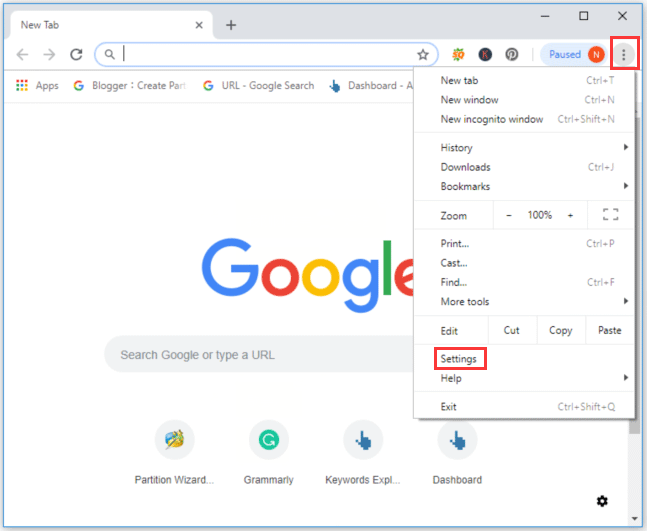
Task: Enter fullscreen mode via zoom row icon
Action: coord(610,215)
